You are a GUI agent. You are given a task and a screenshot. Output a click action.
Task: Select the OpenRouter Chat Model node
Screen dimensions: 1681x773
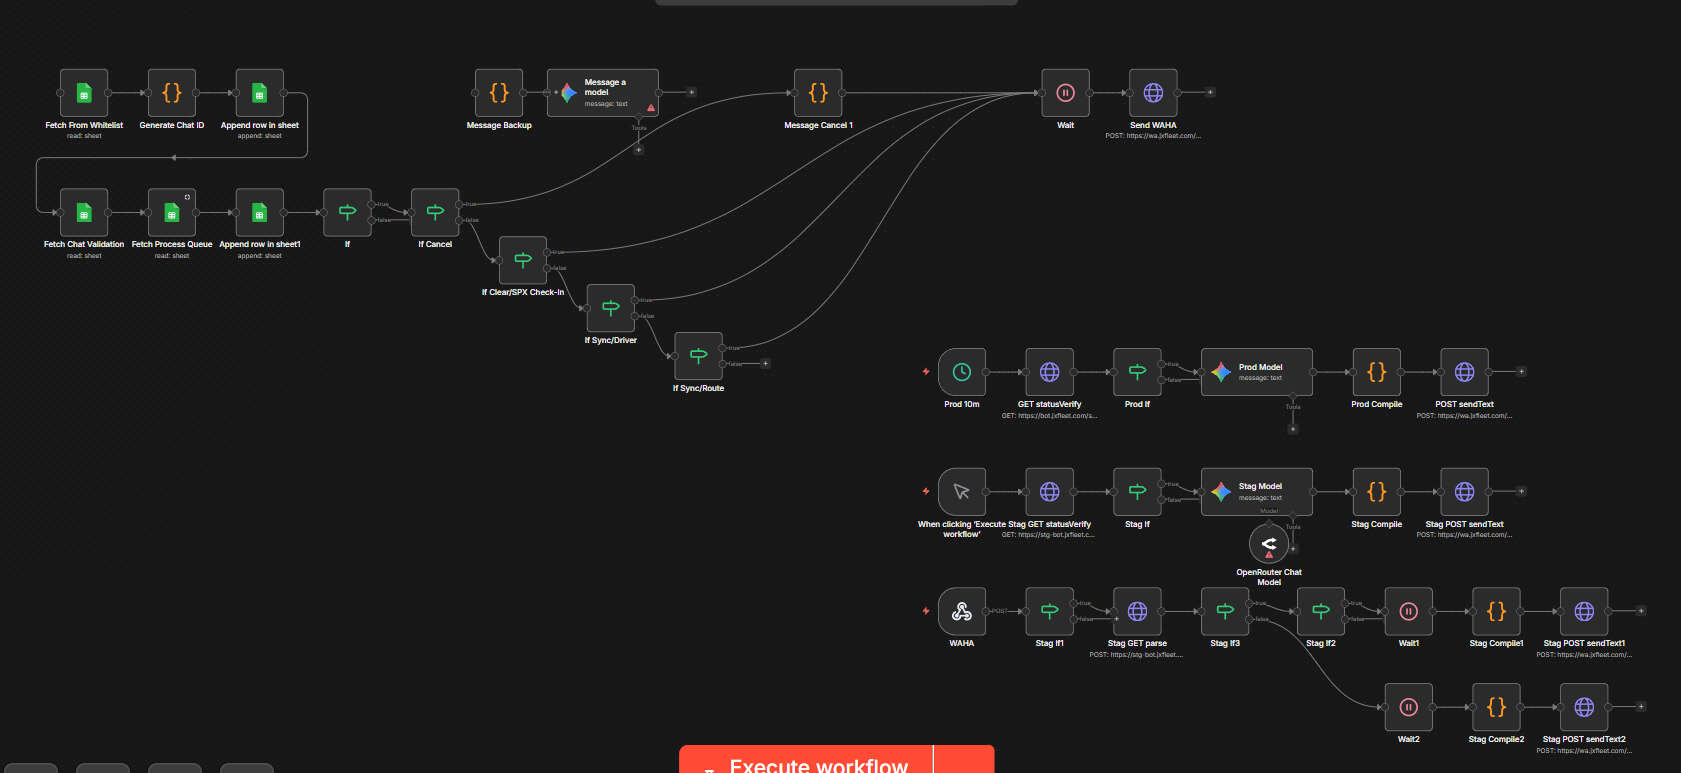tap(1269, 544)
